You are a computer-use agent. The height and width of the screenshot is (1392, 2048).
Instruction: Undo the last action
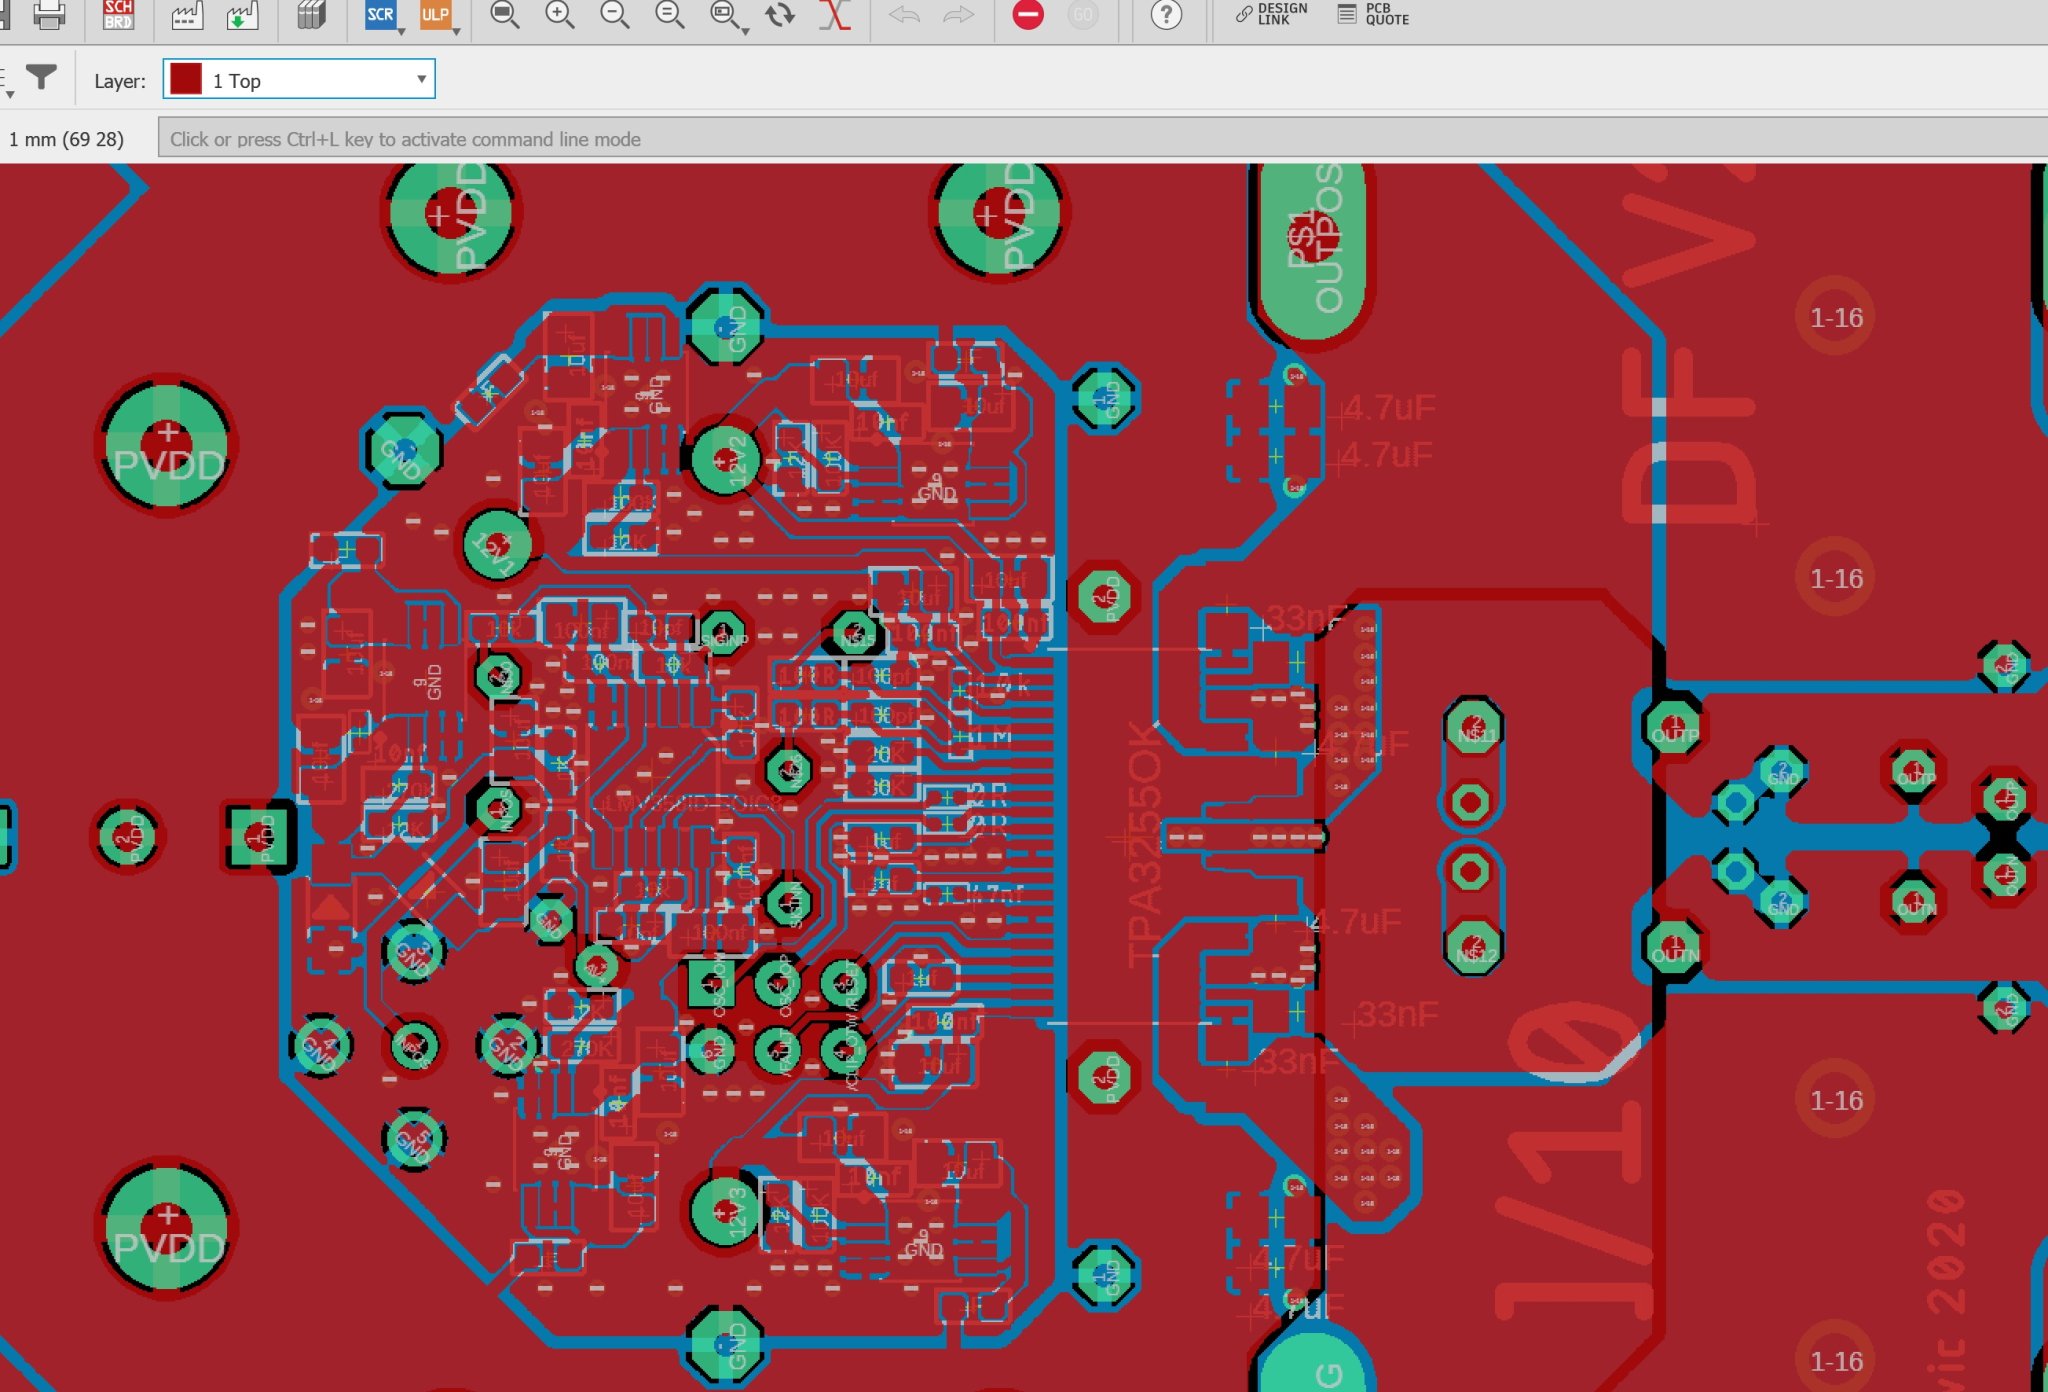[904, 14]
